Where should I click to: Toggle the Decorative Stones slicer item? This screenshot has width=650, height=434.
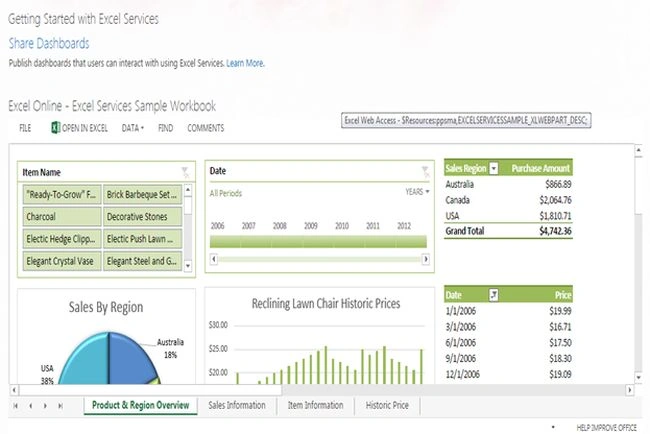(x=143, y=217)
